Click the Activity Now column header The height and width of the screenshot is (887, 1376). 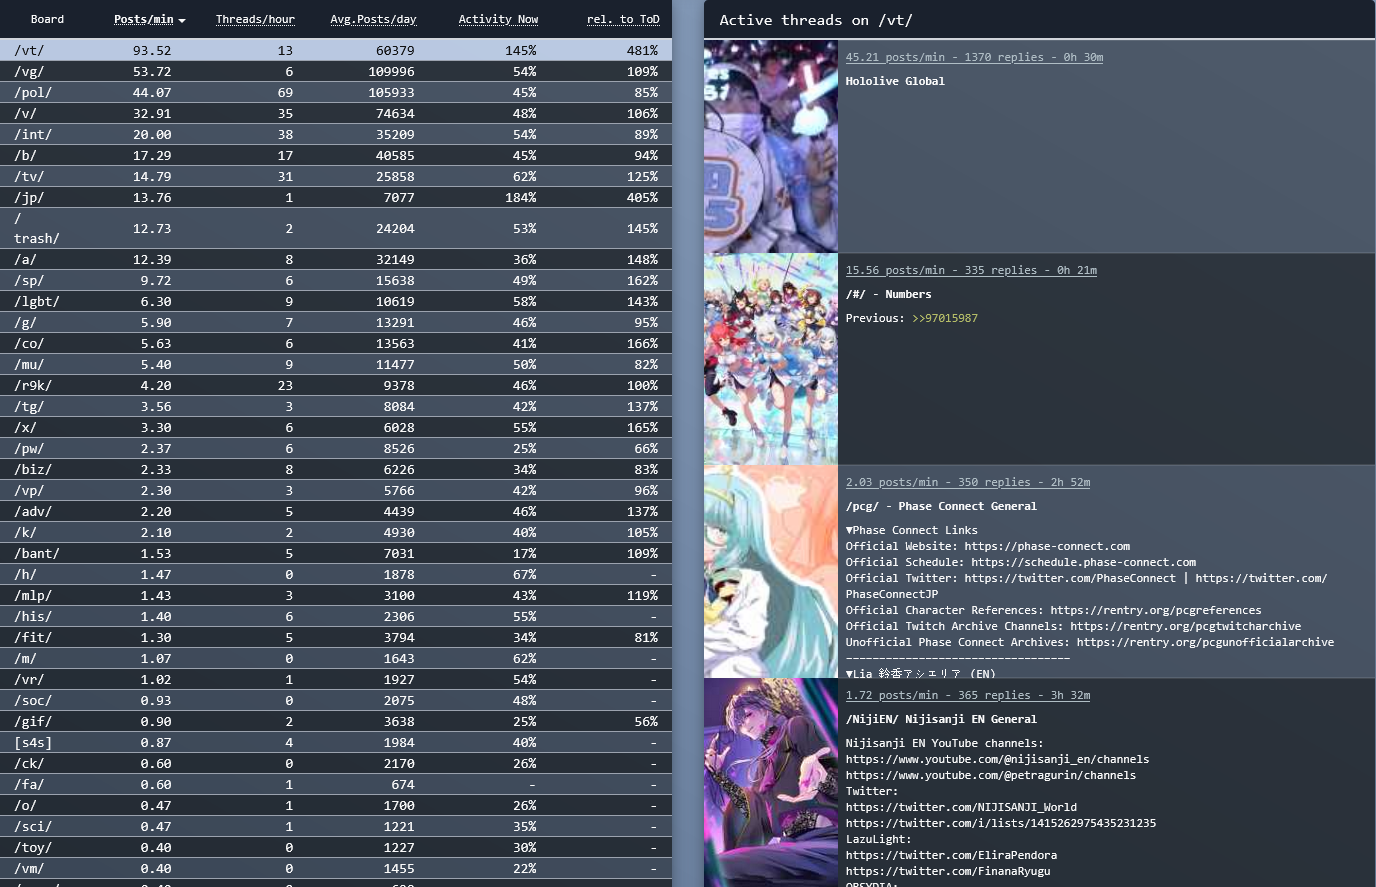[498, 19]
